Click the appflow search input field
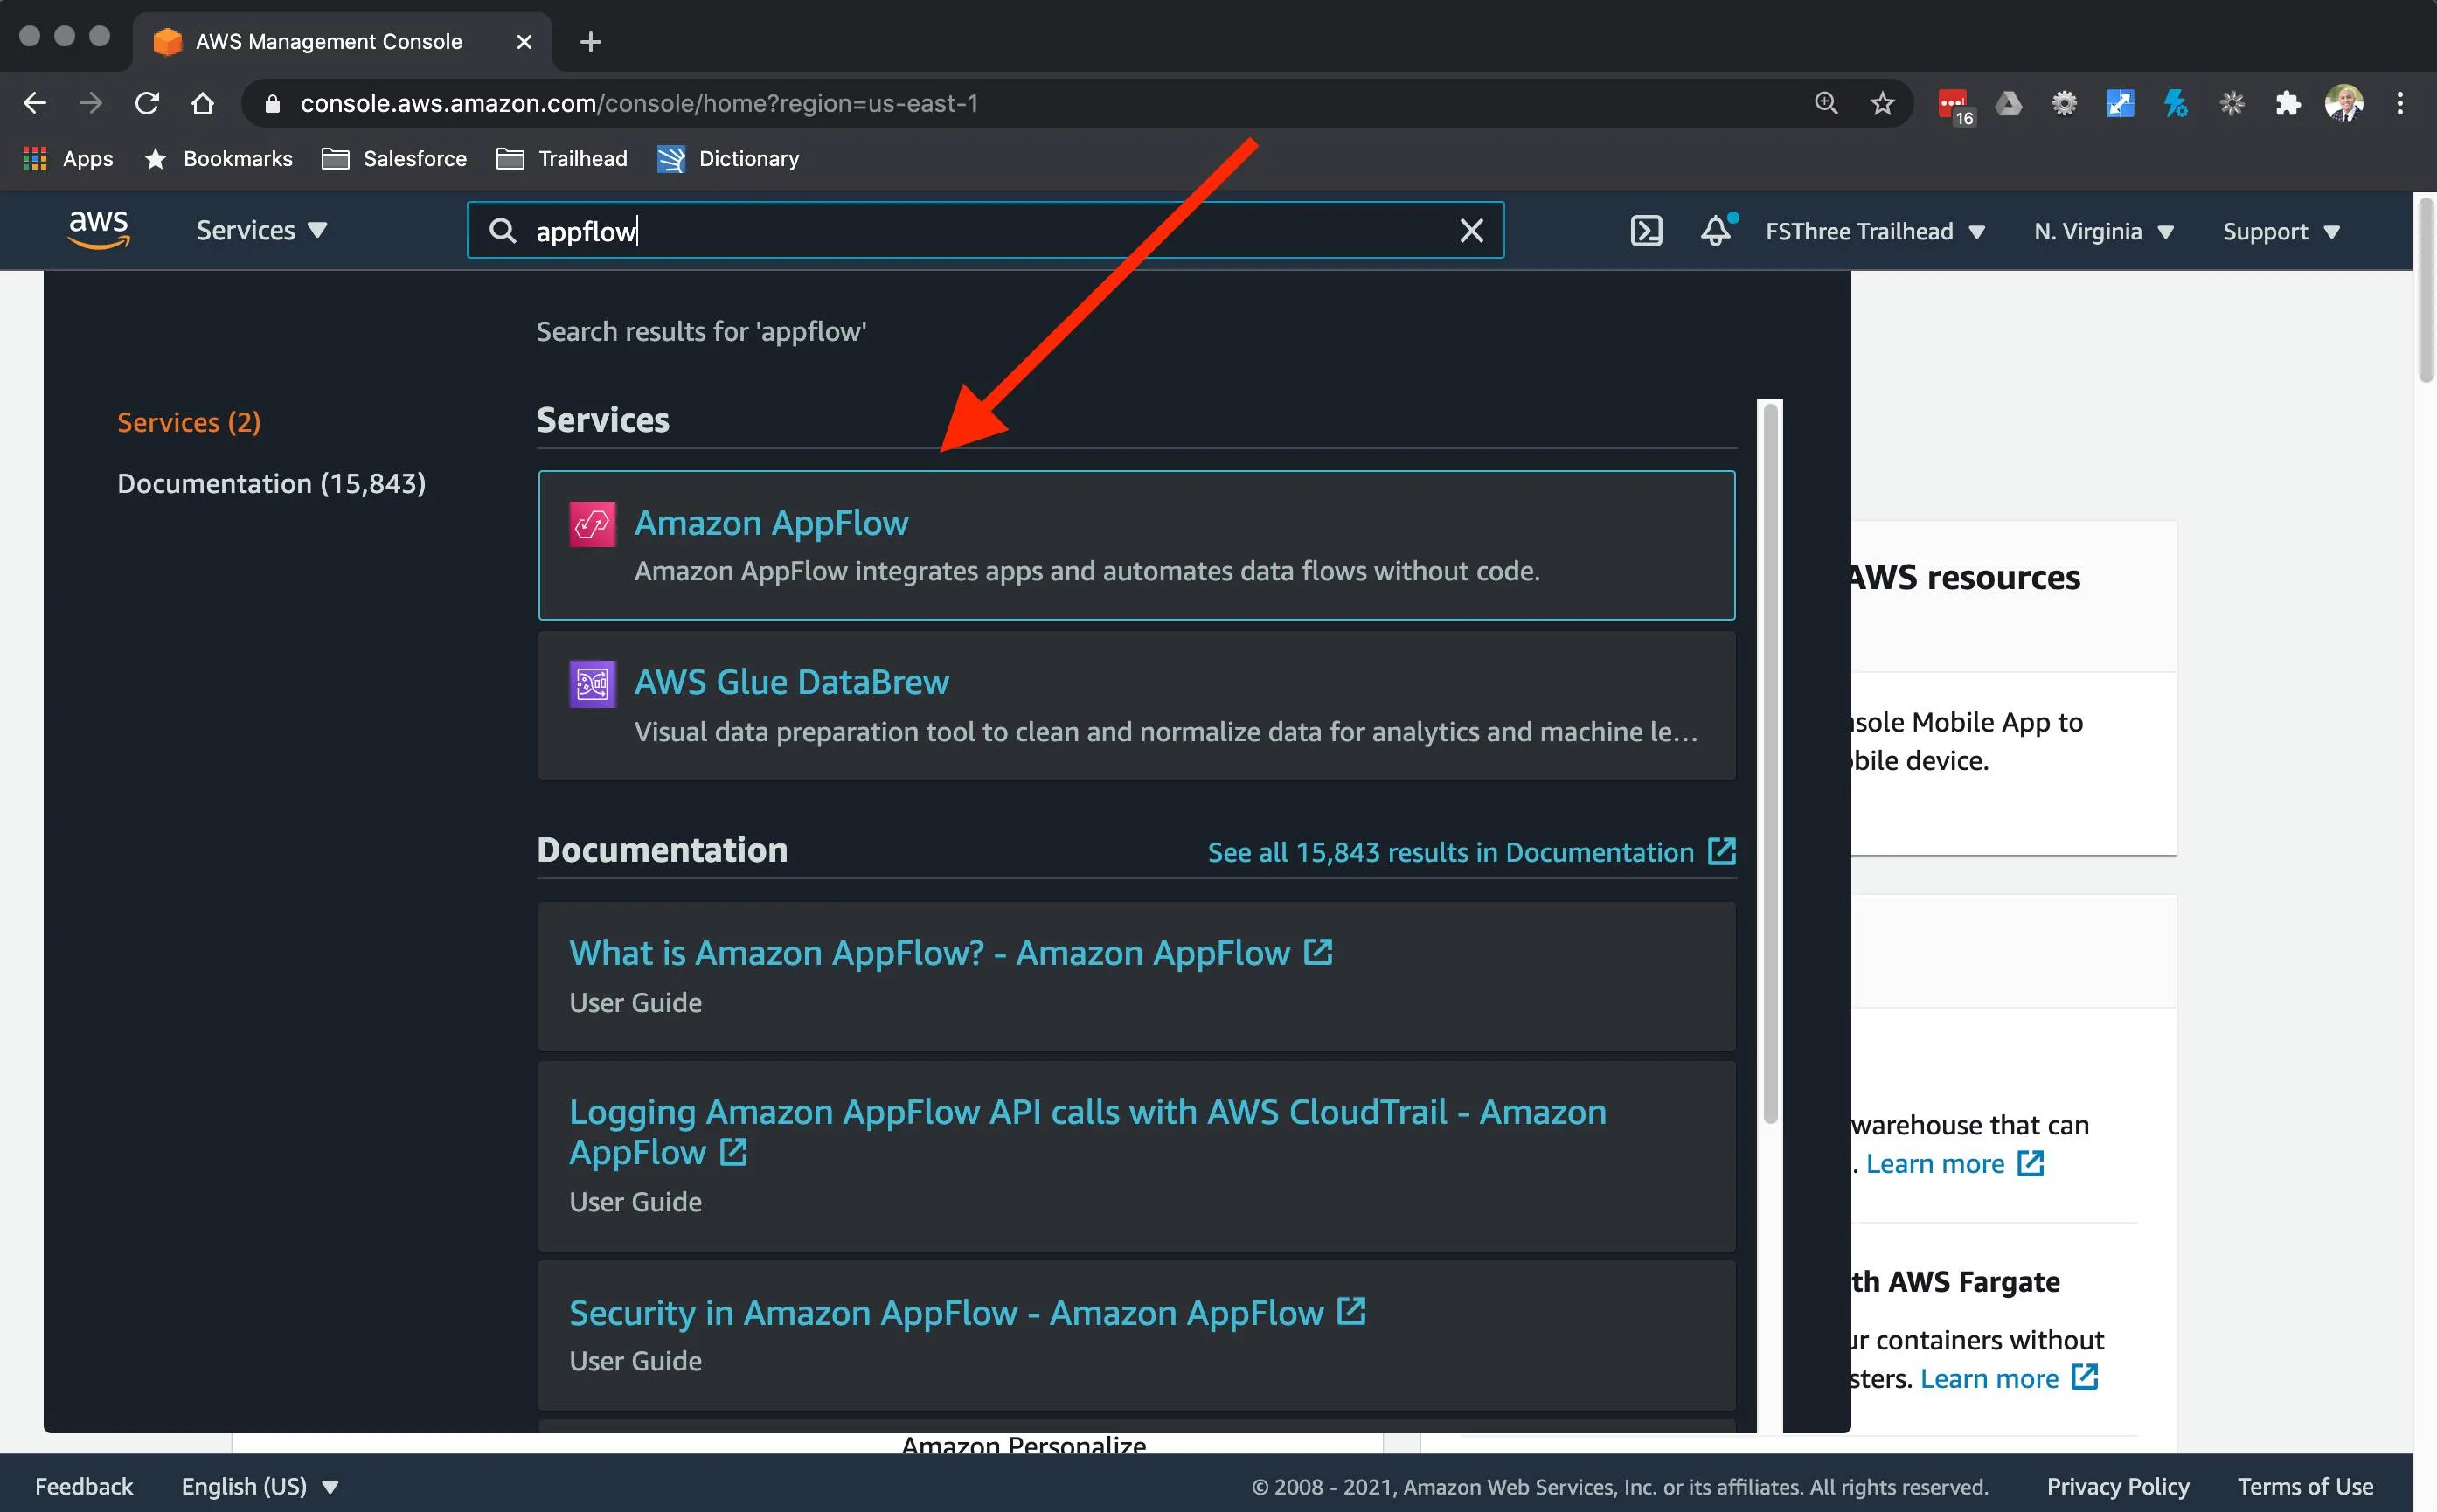Screen dimensions: 2437x1512 988,230
